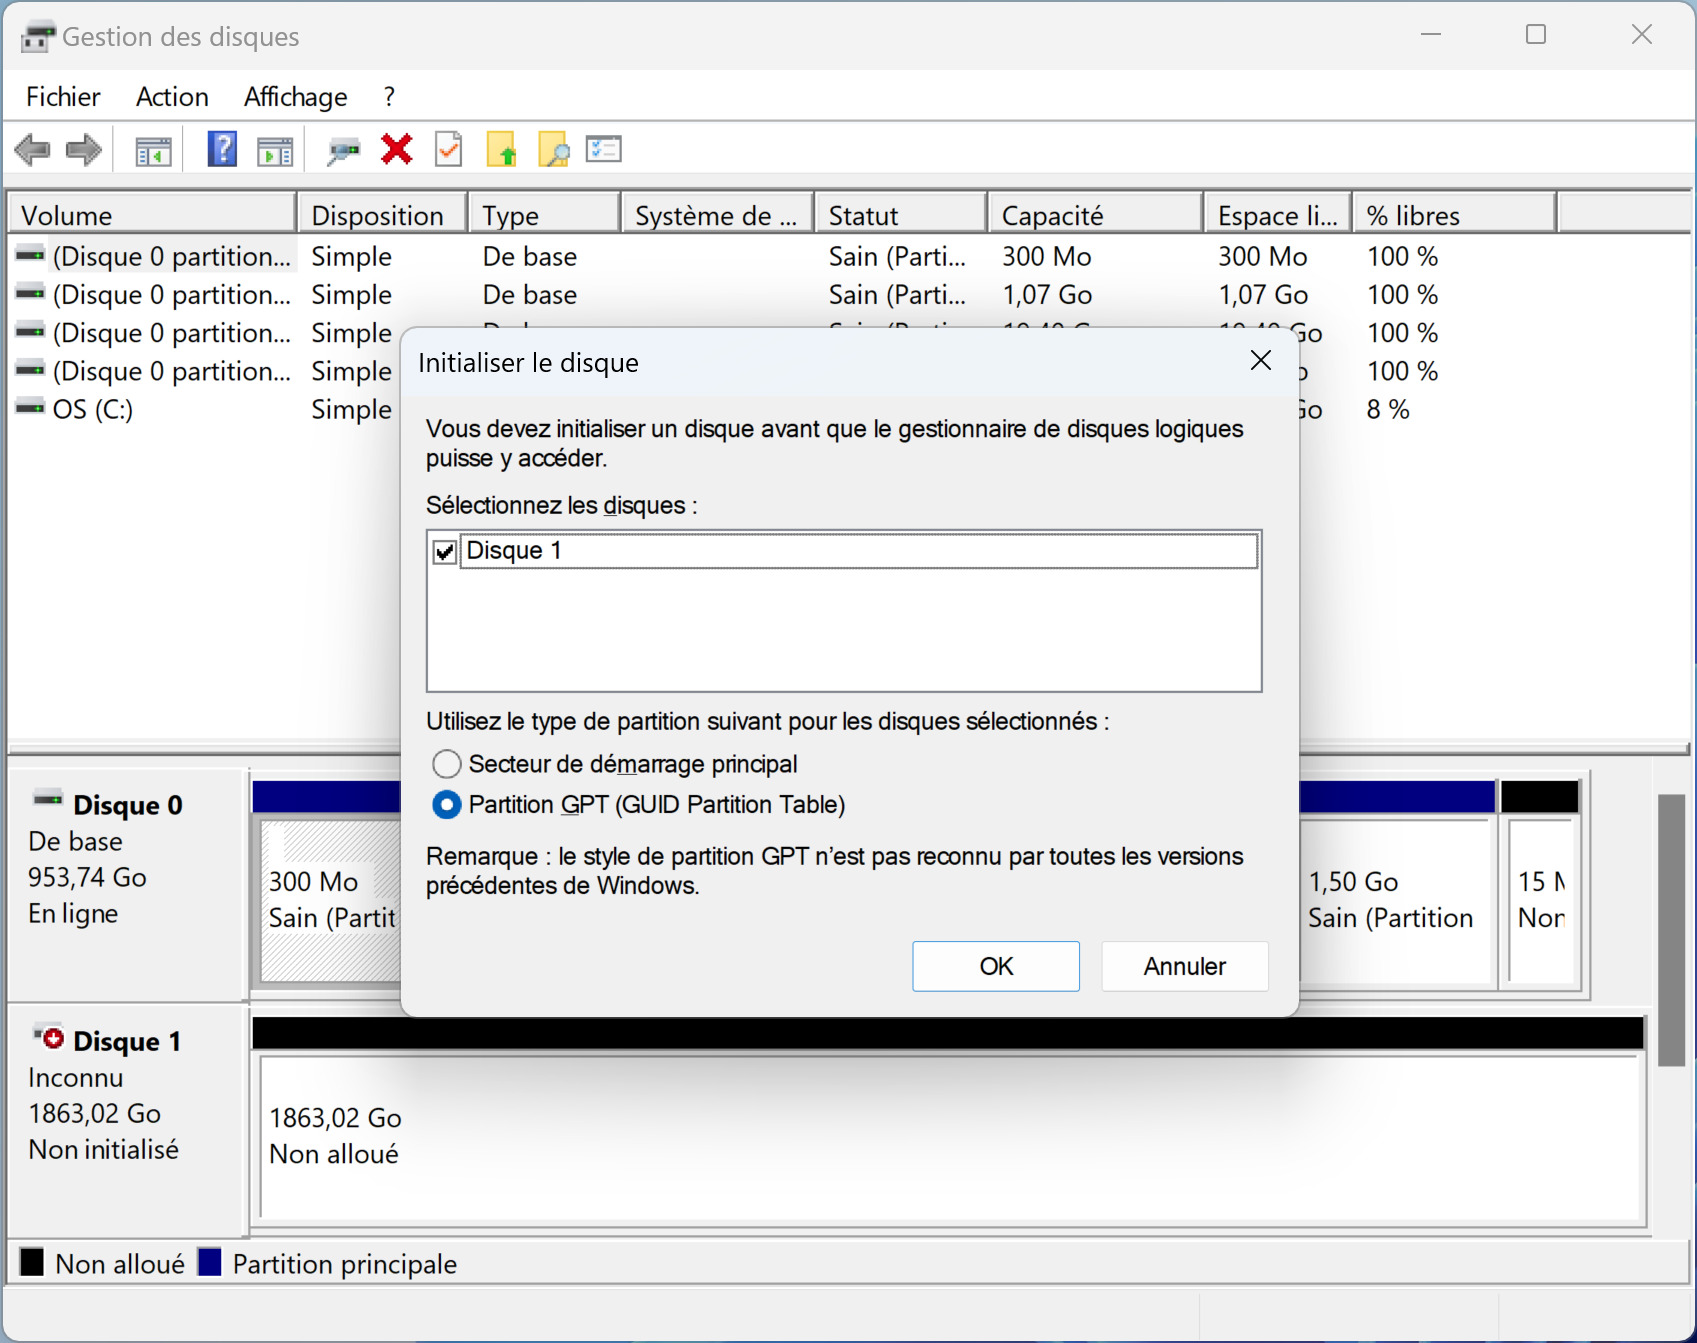Close the Initialiser le disque dialog
The height and width of the screenshot is (1343, 1697).
tap(1261, 361)
